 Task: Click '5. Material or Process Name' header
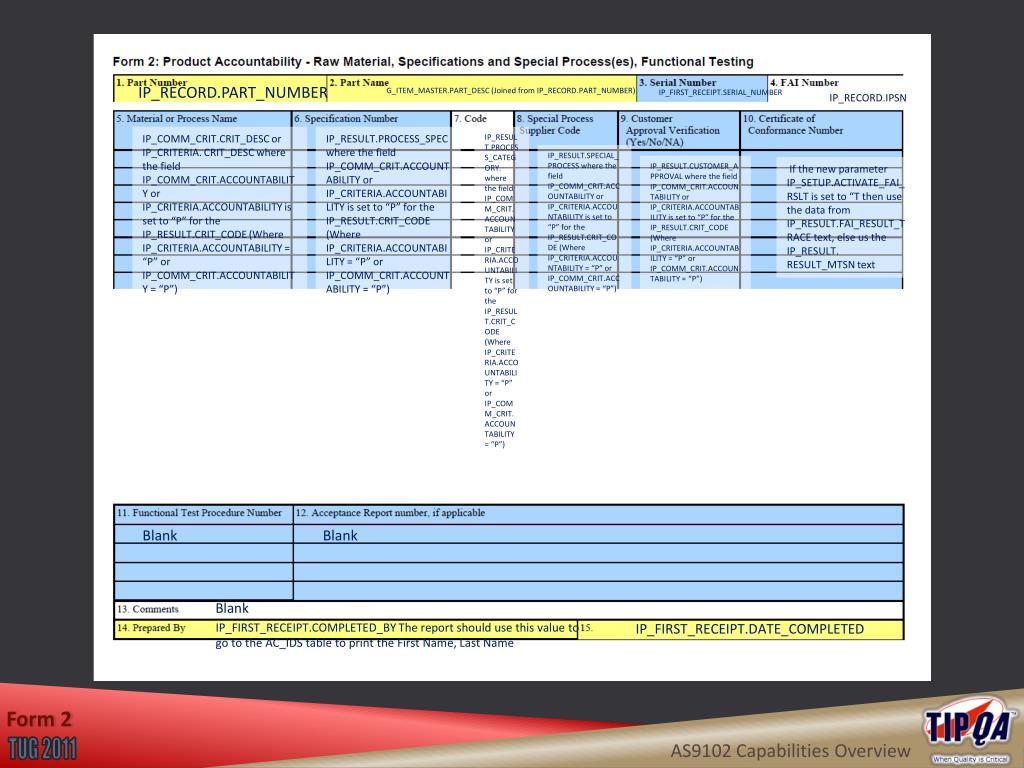click(x=176, y=119)
